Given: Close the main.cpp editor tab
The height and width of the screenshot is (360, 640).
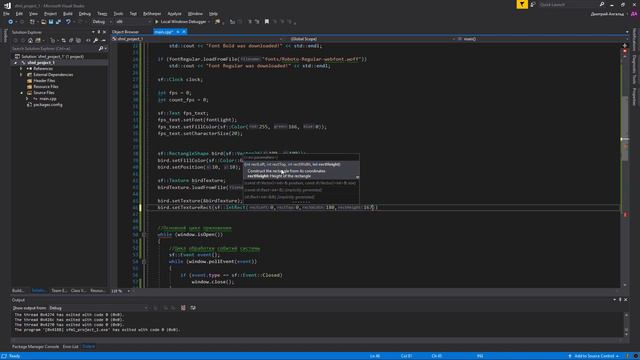Looking at the screenshot, I should click(184, 32).
